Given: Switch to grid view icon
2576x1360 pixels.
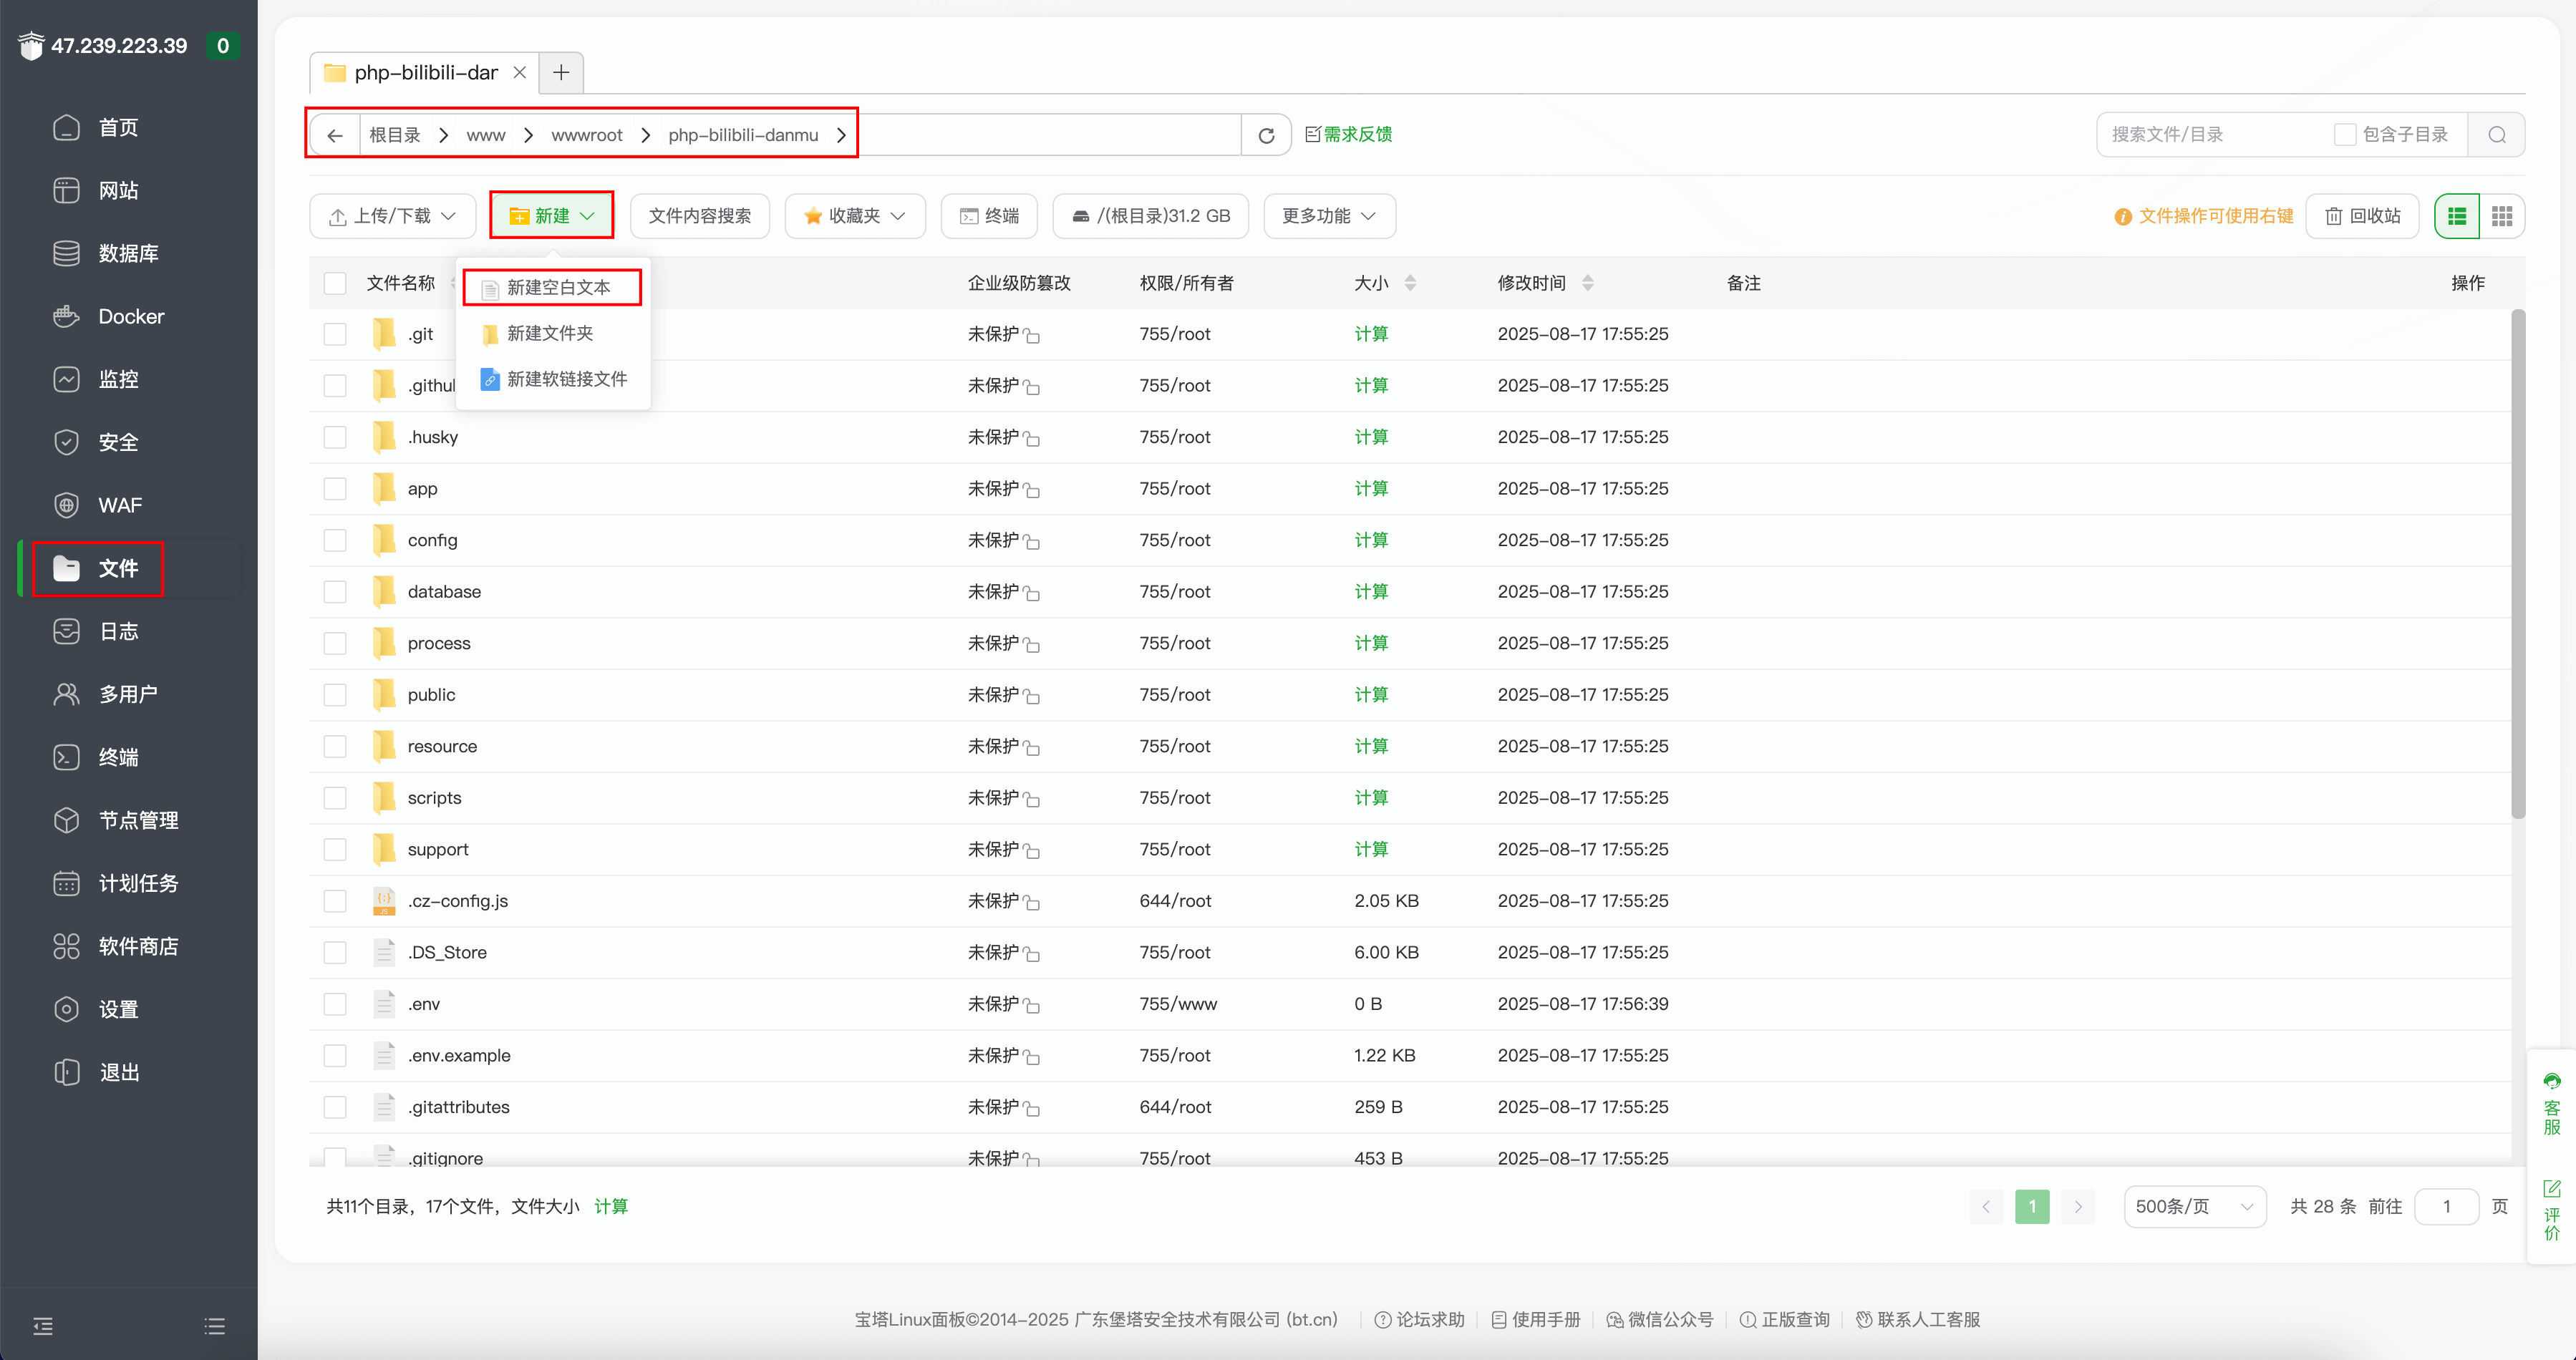Looking at the screenshot, I should tap(2501, 216).
